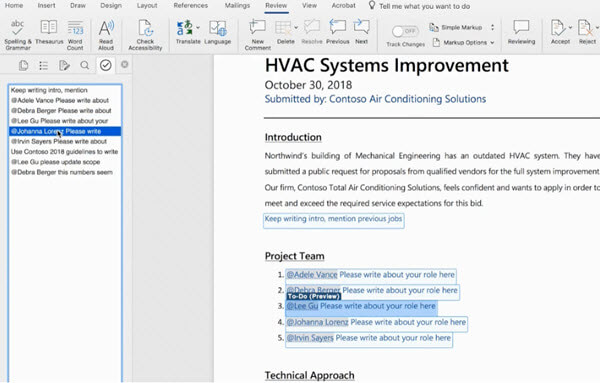Click the HVAC Systems Improvement title
Screen dimensions: 600x383
[386, 65]
